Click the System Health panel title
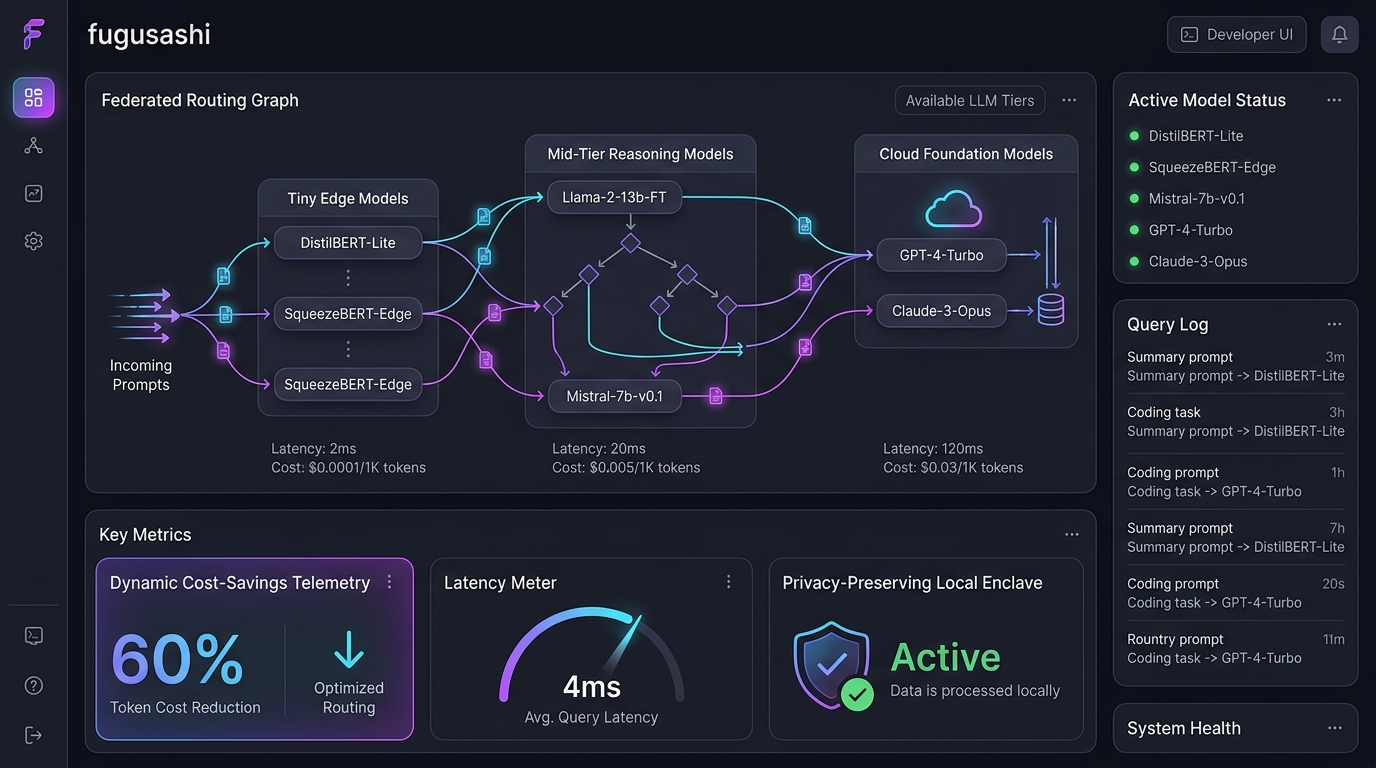Screen dimensions: 1376x768 click(x=1184, y=728)
